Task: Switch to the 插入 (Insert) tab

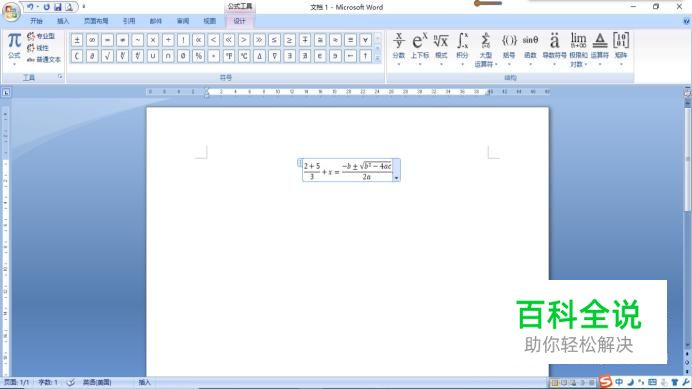Action: 63,21
